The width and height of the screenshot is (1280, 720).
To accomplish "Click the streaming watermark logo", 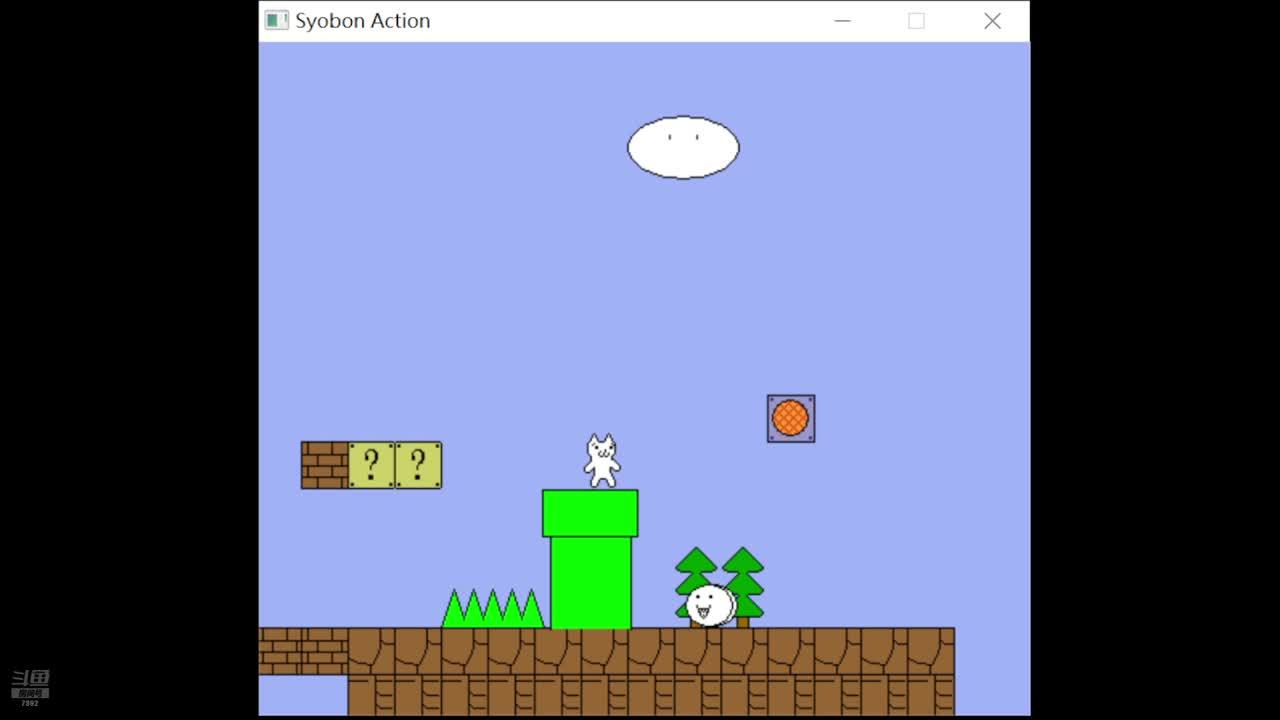I will tap(30, 686).
